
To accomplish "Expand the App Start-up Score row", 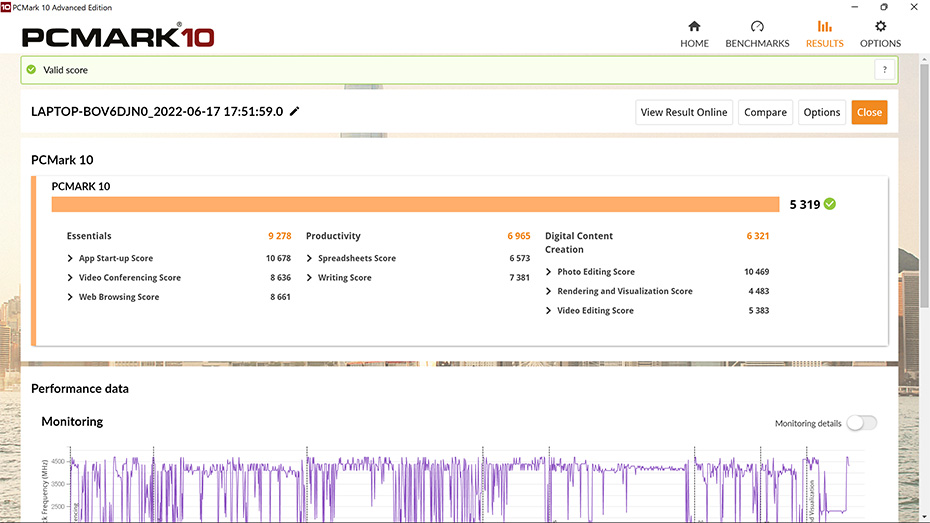I will click(70, 259).
